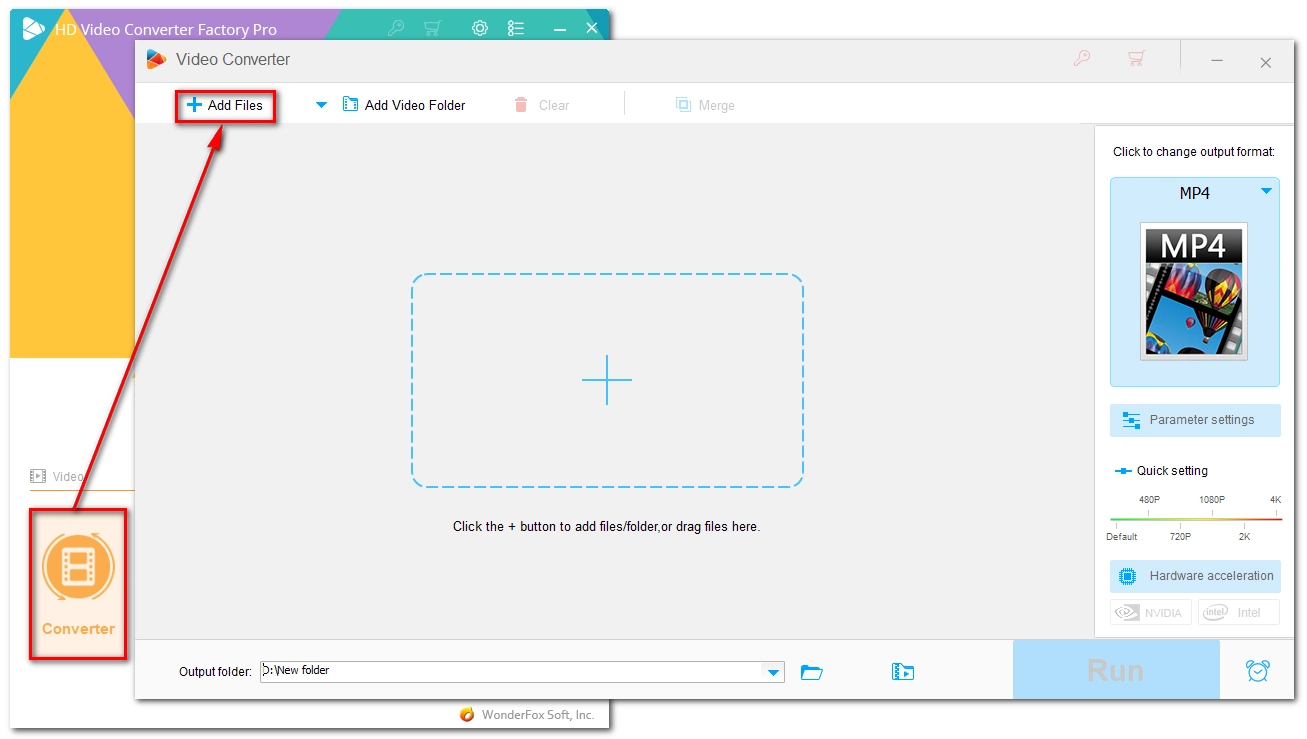1307x739 pixels.
Task: Toggle Intel acceleration
Action: (x=1238, y=612)
